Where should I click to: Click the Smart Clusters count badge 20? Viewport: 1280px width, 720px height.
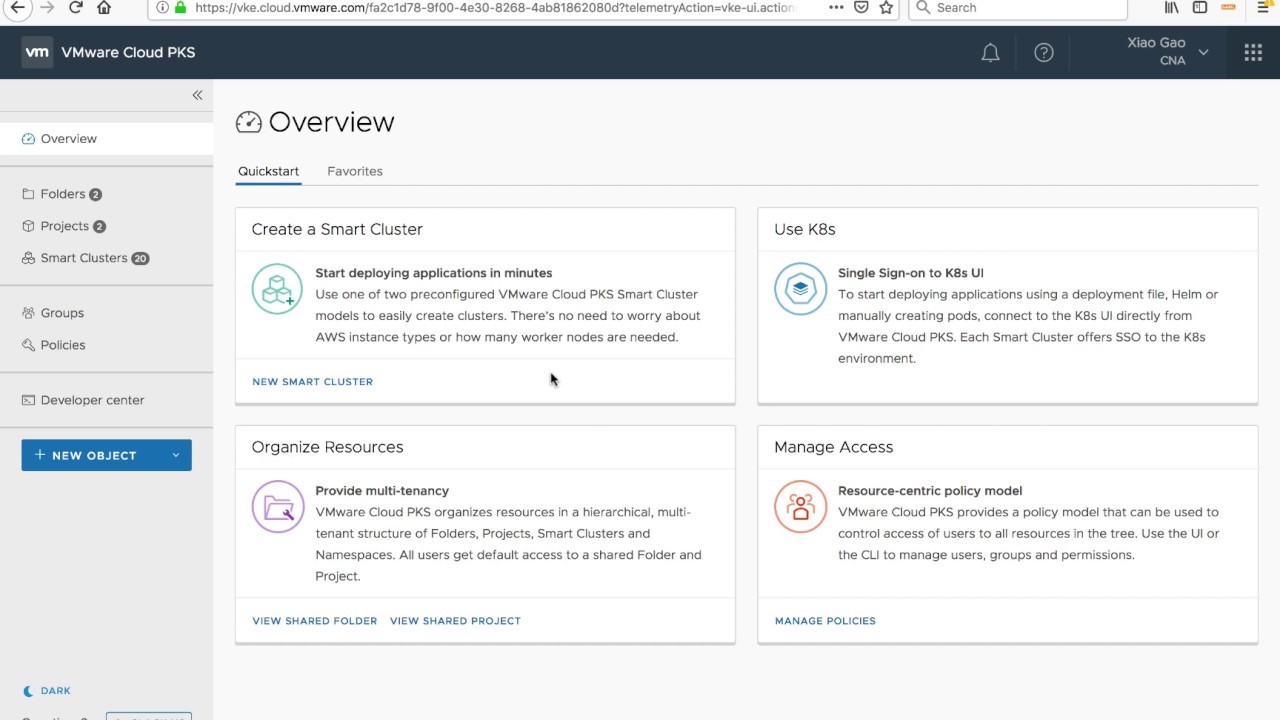[141, 258]
